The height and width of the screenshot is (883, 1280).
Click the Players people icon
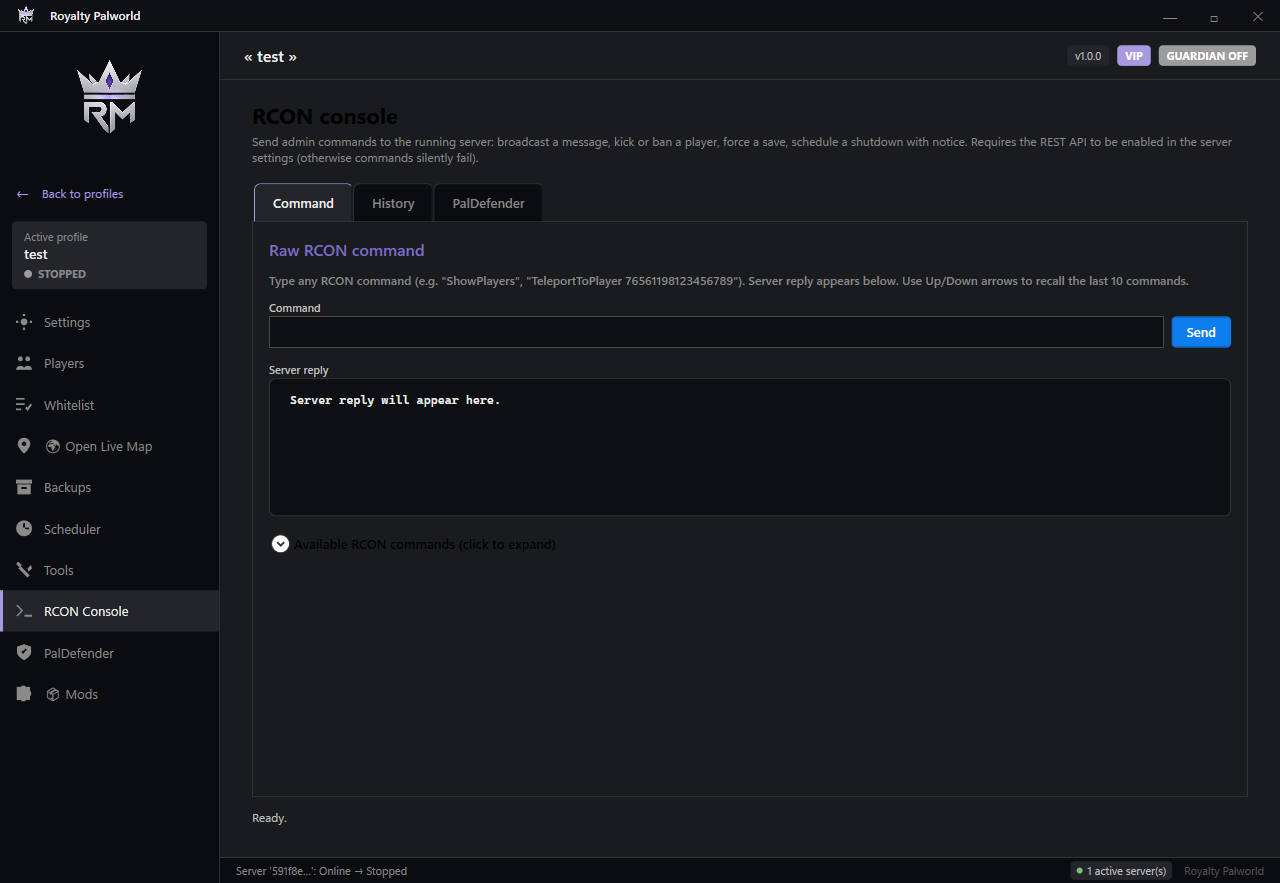pyautogui.click(x=24, y=363)
